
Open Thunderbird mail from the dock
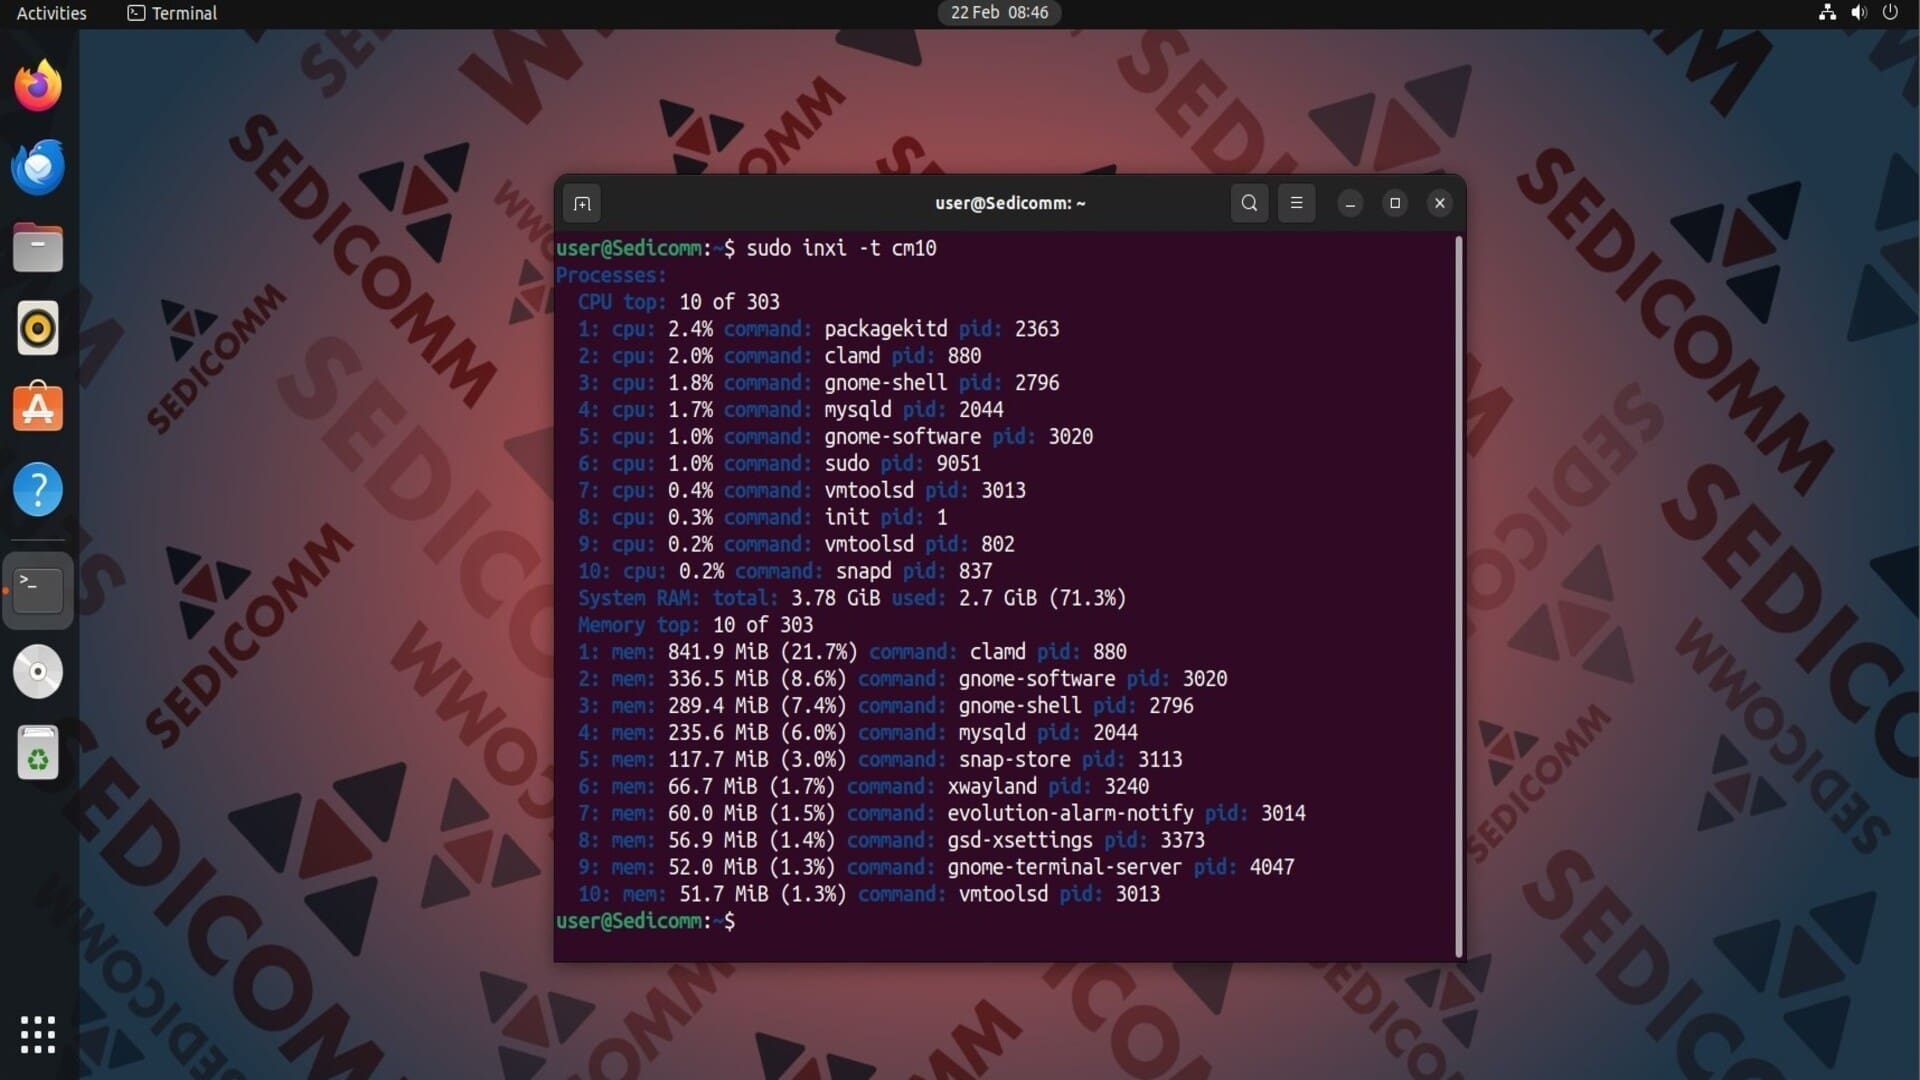[x=38, y=167]
